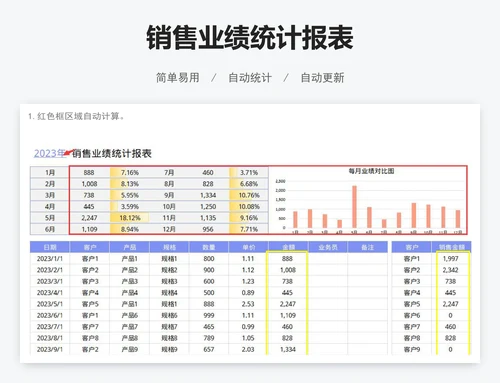Click the 每月业绩对比图 chart title

371,171
